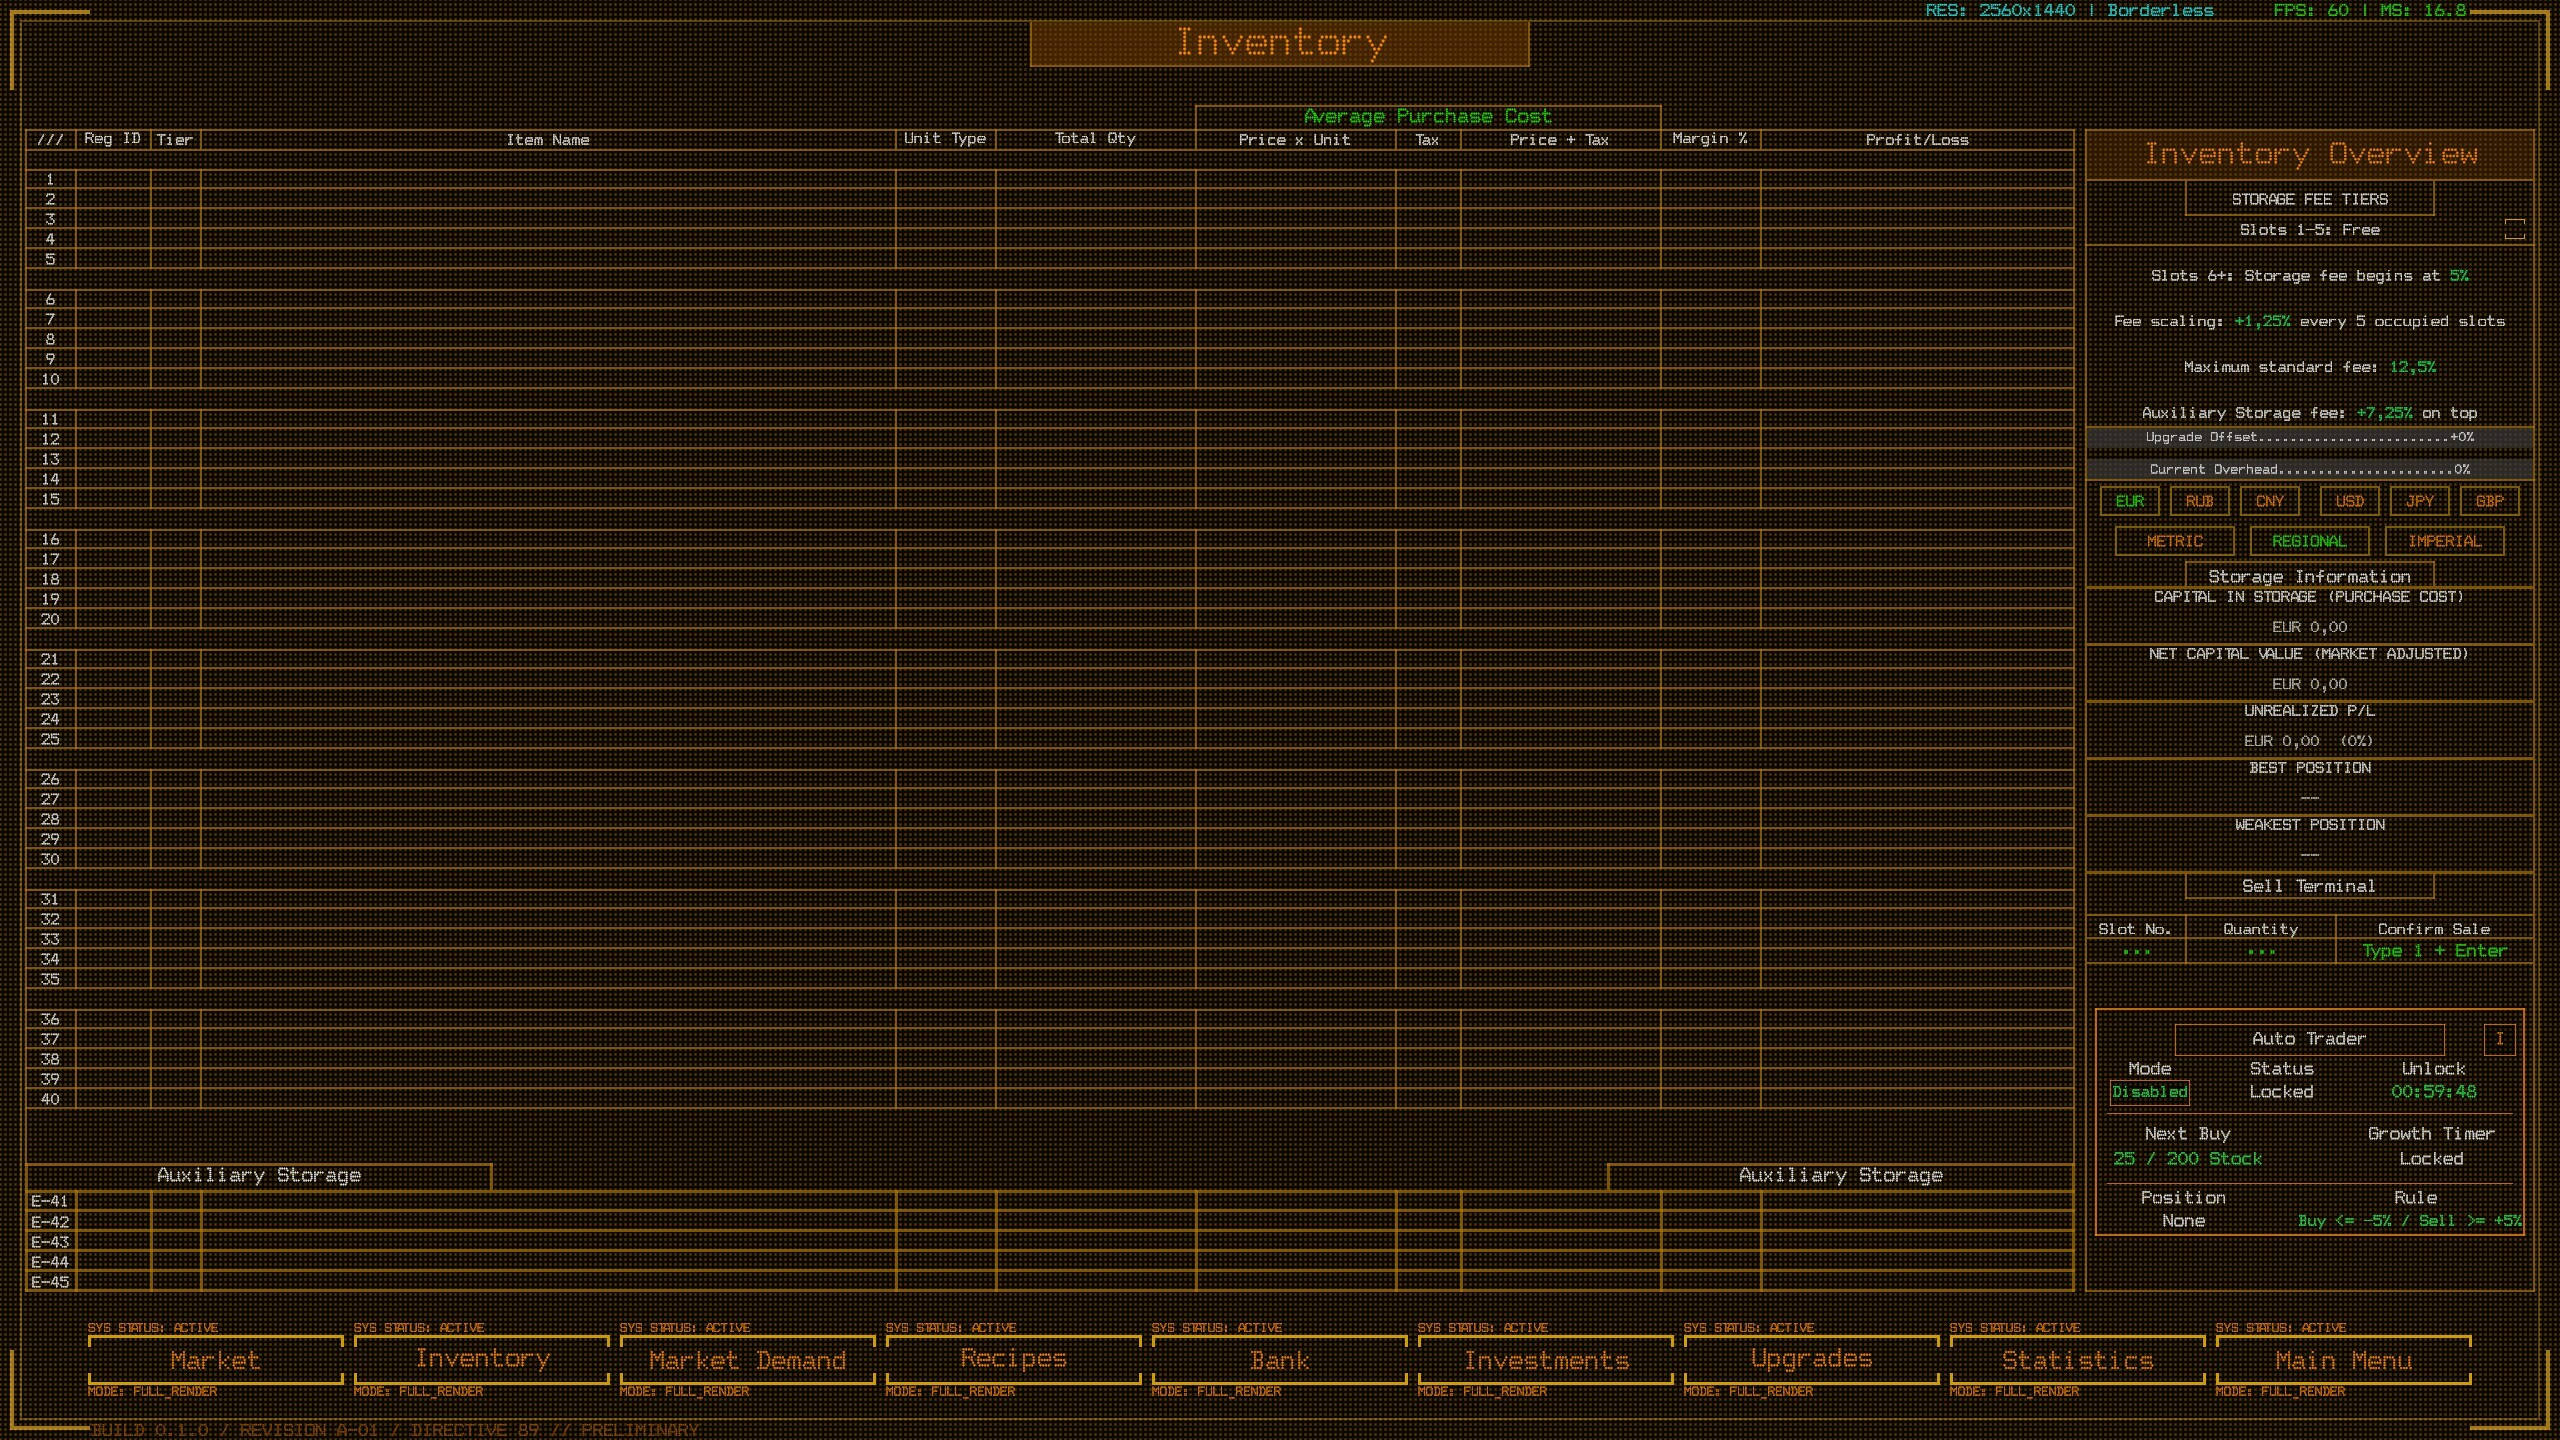Screen dimensions: 2560x1440
Task: Click the Current Overhead 0% bar
Action: point(2309,469)
